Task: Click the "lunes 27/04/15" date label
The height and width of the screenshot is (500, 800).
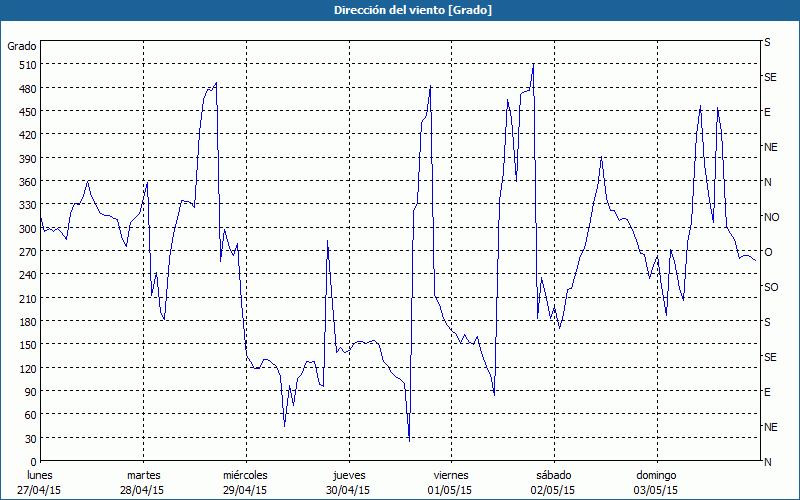Action: click(x=42, y=483)
